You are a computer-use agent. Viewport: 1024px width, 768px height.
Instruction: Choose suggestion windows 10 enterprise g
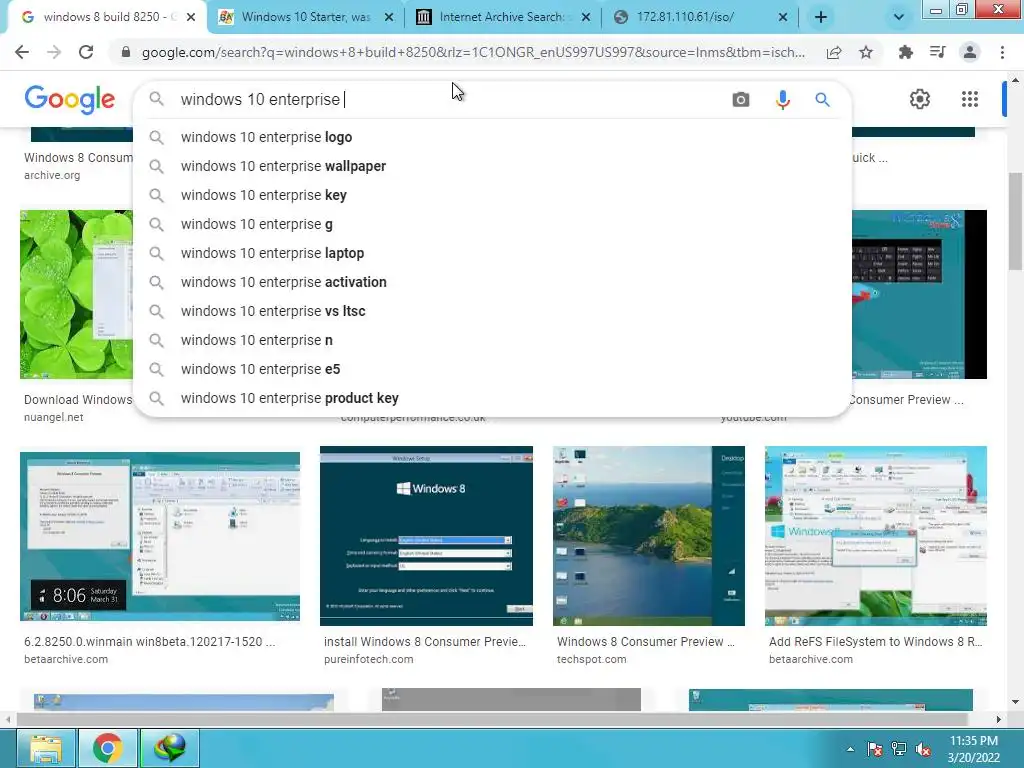[x=492, y=224]
